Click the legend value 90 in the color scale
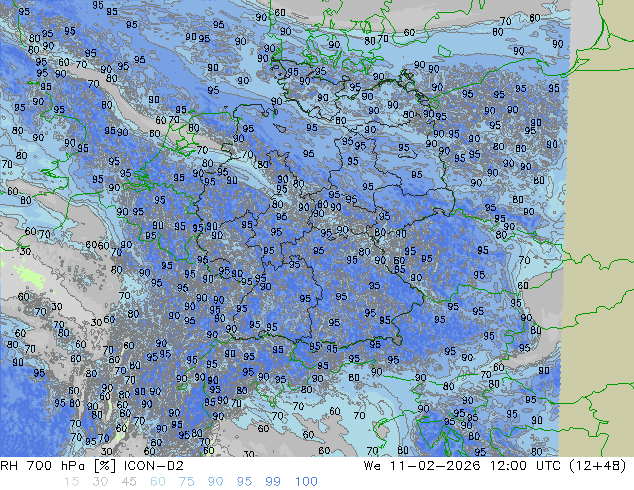The width and height of the screenshot is (634, 490). (215, 482)
